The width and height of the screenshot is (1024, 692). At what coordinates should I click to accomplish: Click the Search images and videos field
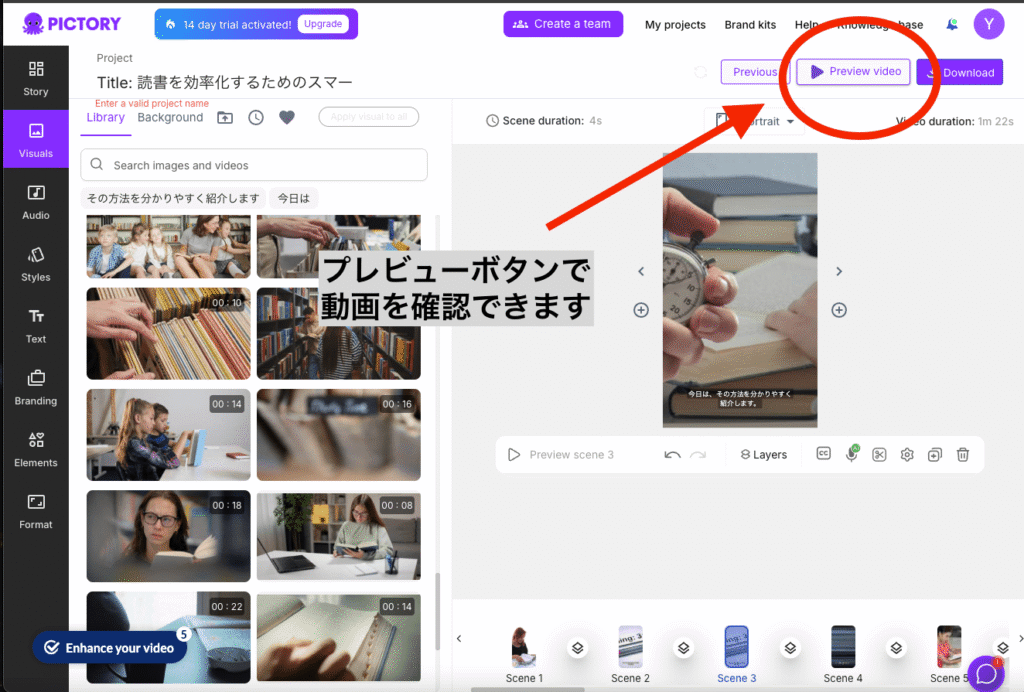(254, 165)
